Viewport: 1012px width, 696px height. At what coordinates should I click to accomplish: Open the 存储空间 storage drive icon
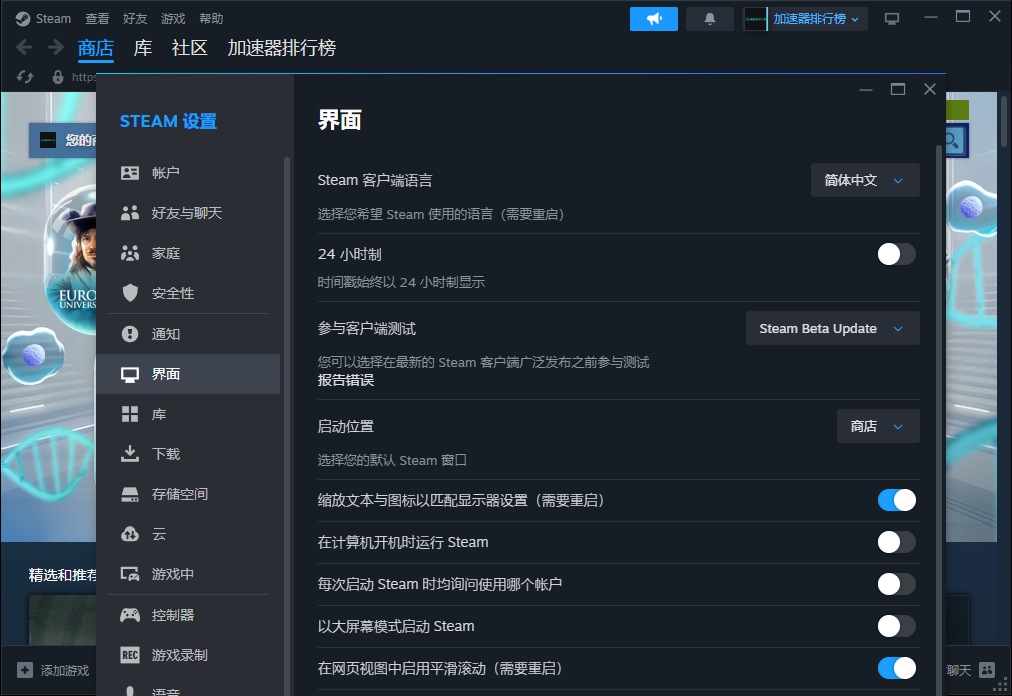[130, 495]
